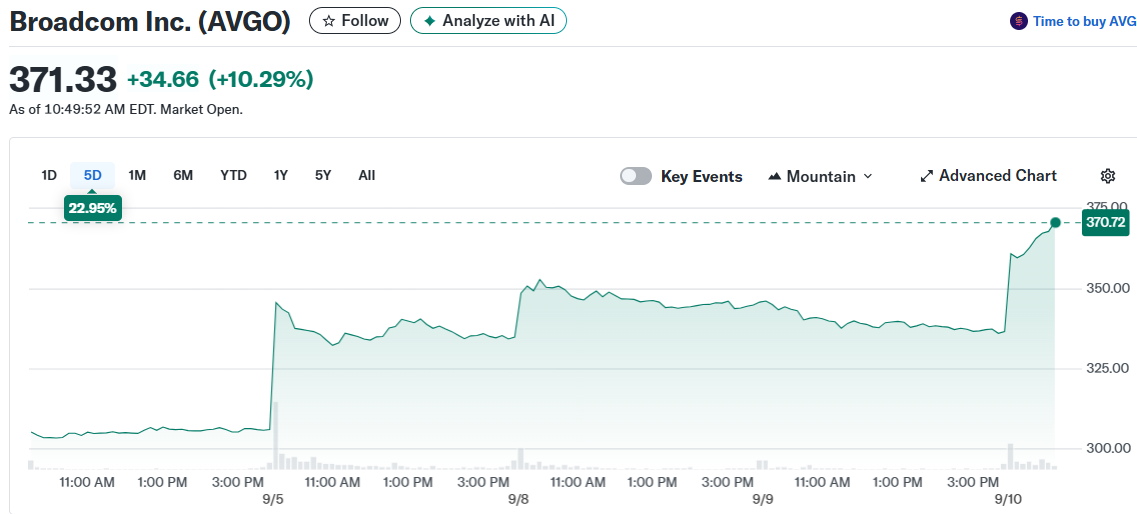Click the 9/8 date axis label
The height and width of the screenshot is (514, 1137).
[518, 500]
